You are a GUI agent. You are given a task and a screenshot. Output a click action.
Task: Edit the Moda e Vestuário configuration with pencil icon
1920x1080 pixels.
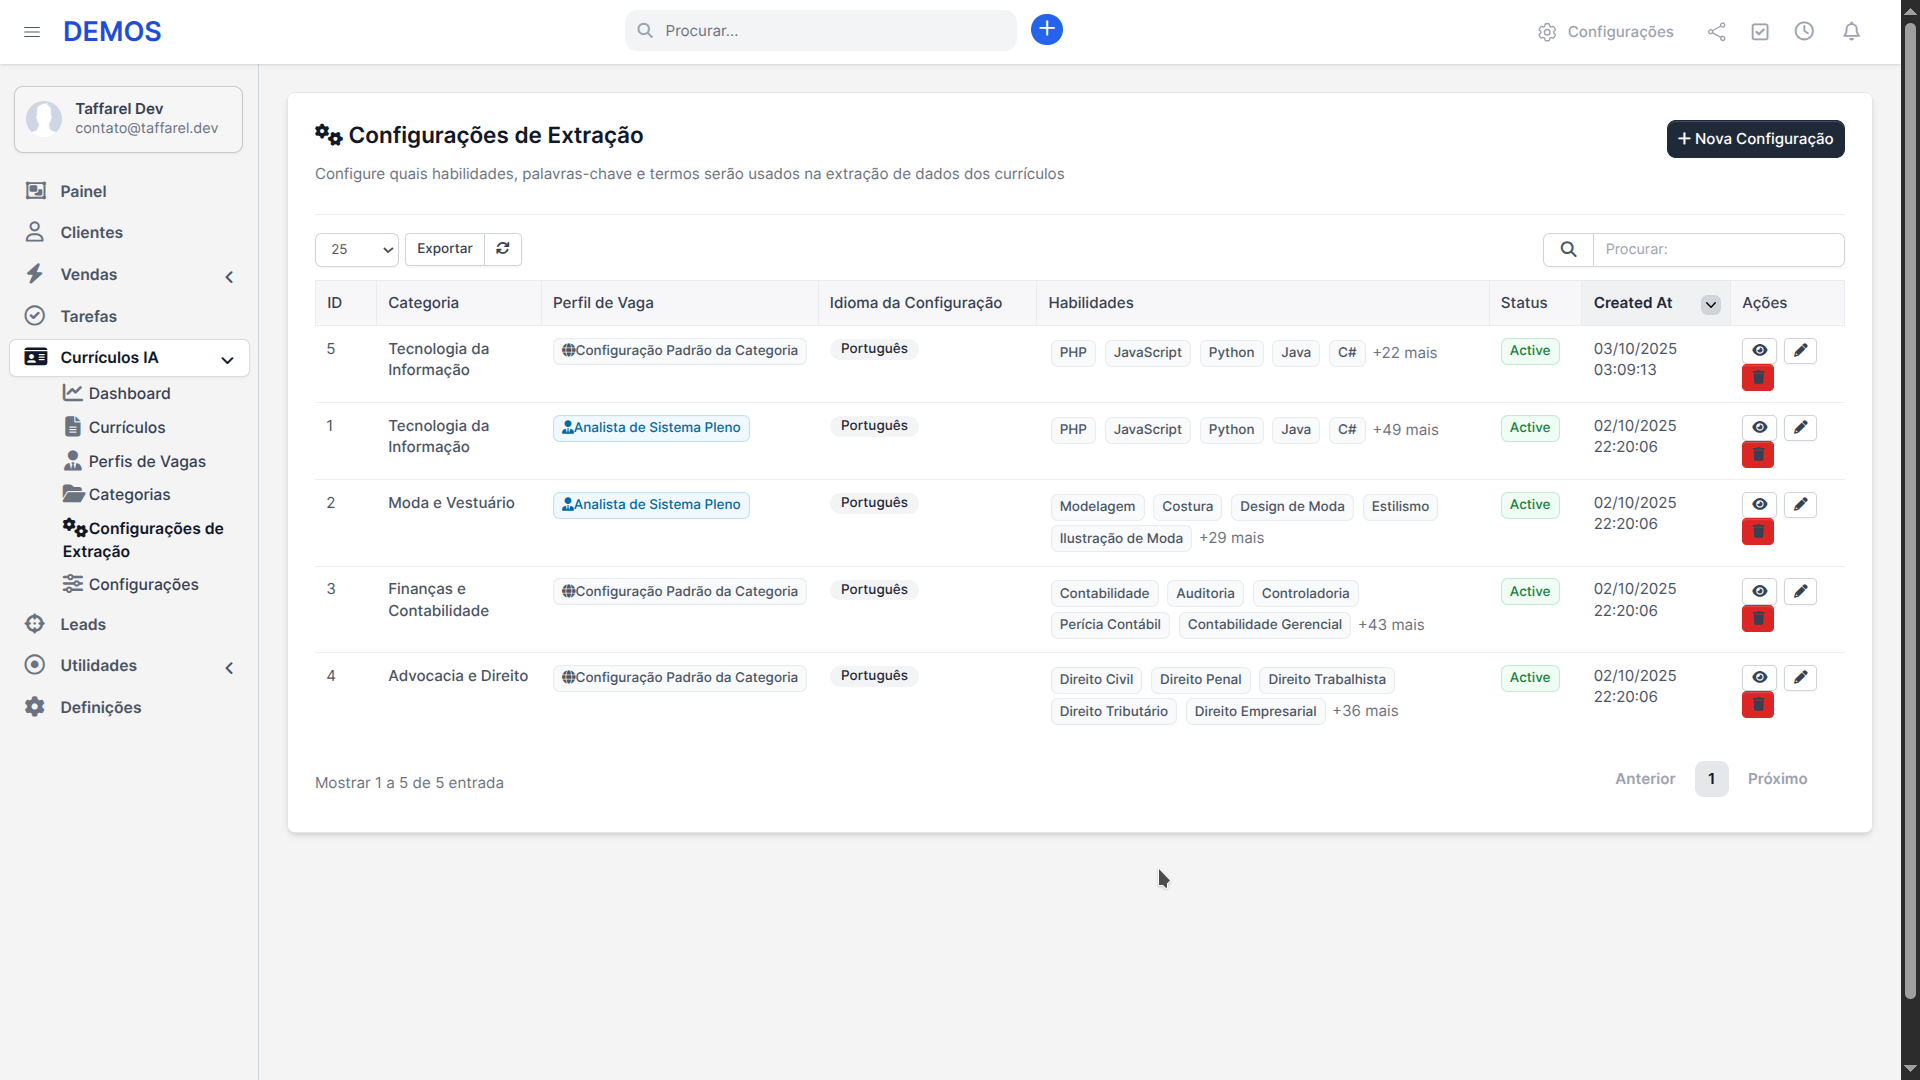tap(1800, 504)
